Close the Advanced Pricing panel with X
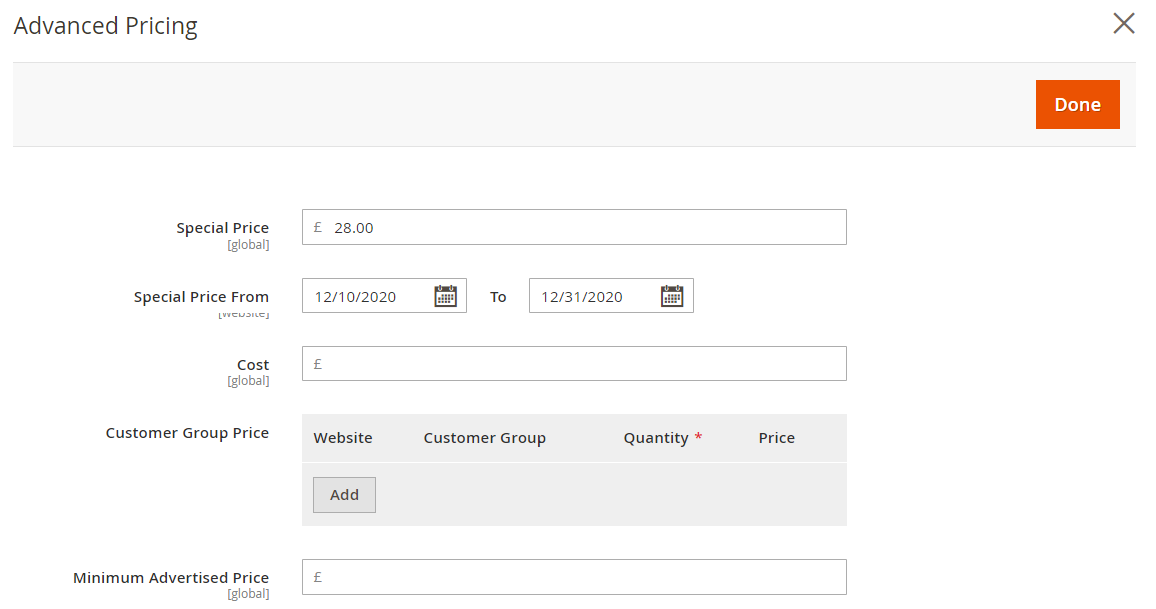The height and width of the screenshot is (609, 1156). coord(1124,24)
